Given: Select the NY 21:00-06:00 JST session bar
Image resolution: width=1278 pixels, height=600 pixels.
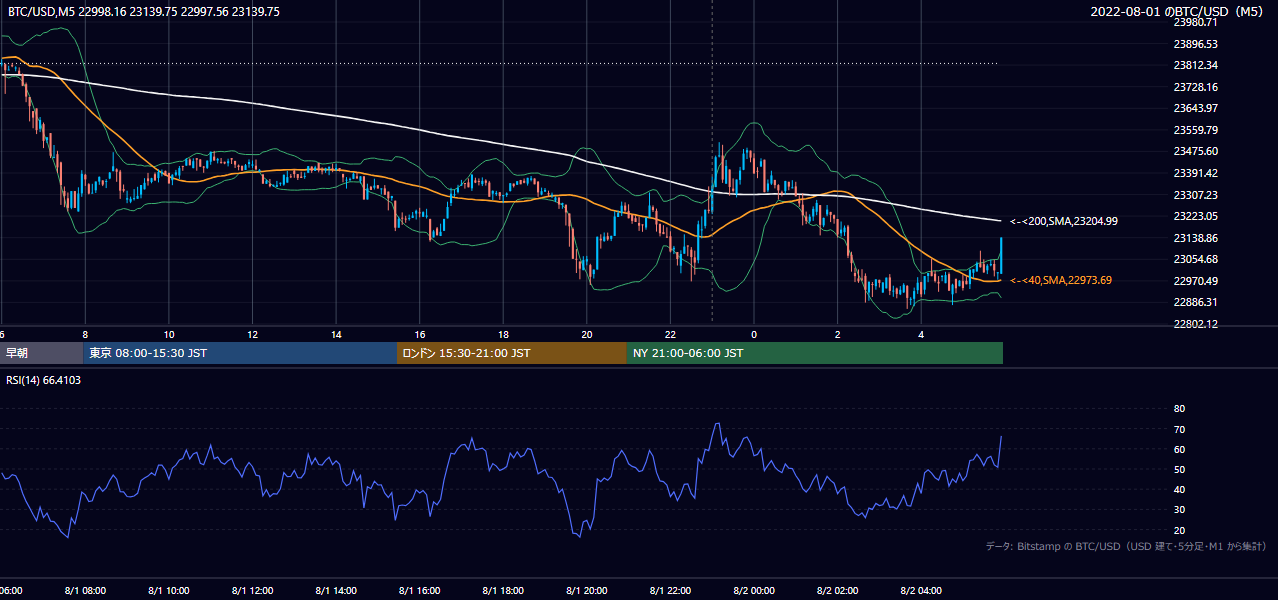Looking at the screenshot, I should pyautogui.click(x=815, y=353).
